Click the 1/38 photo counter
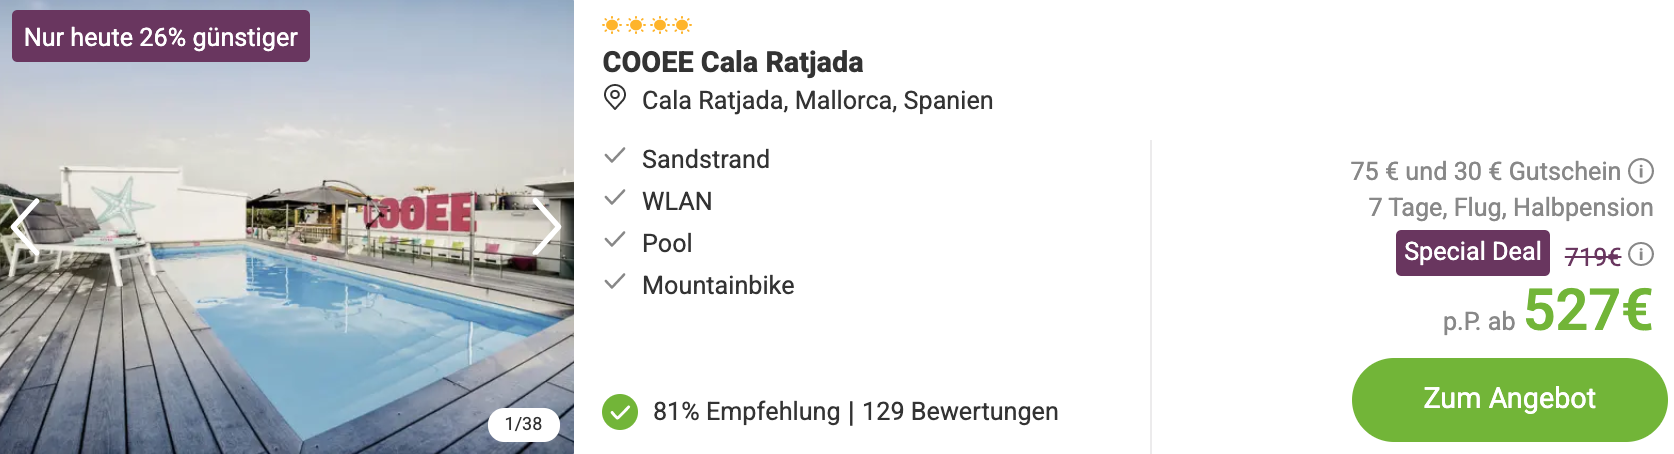The height and width of the screenshot is (454, 1674). point(524,424)
